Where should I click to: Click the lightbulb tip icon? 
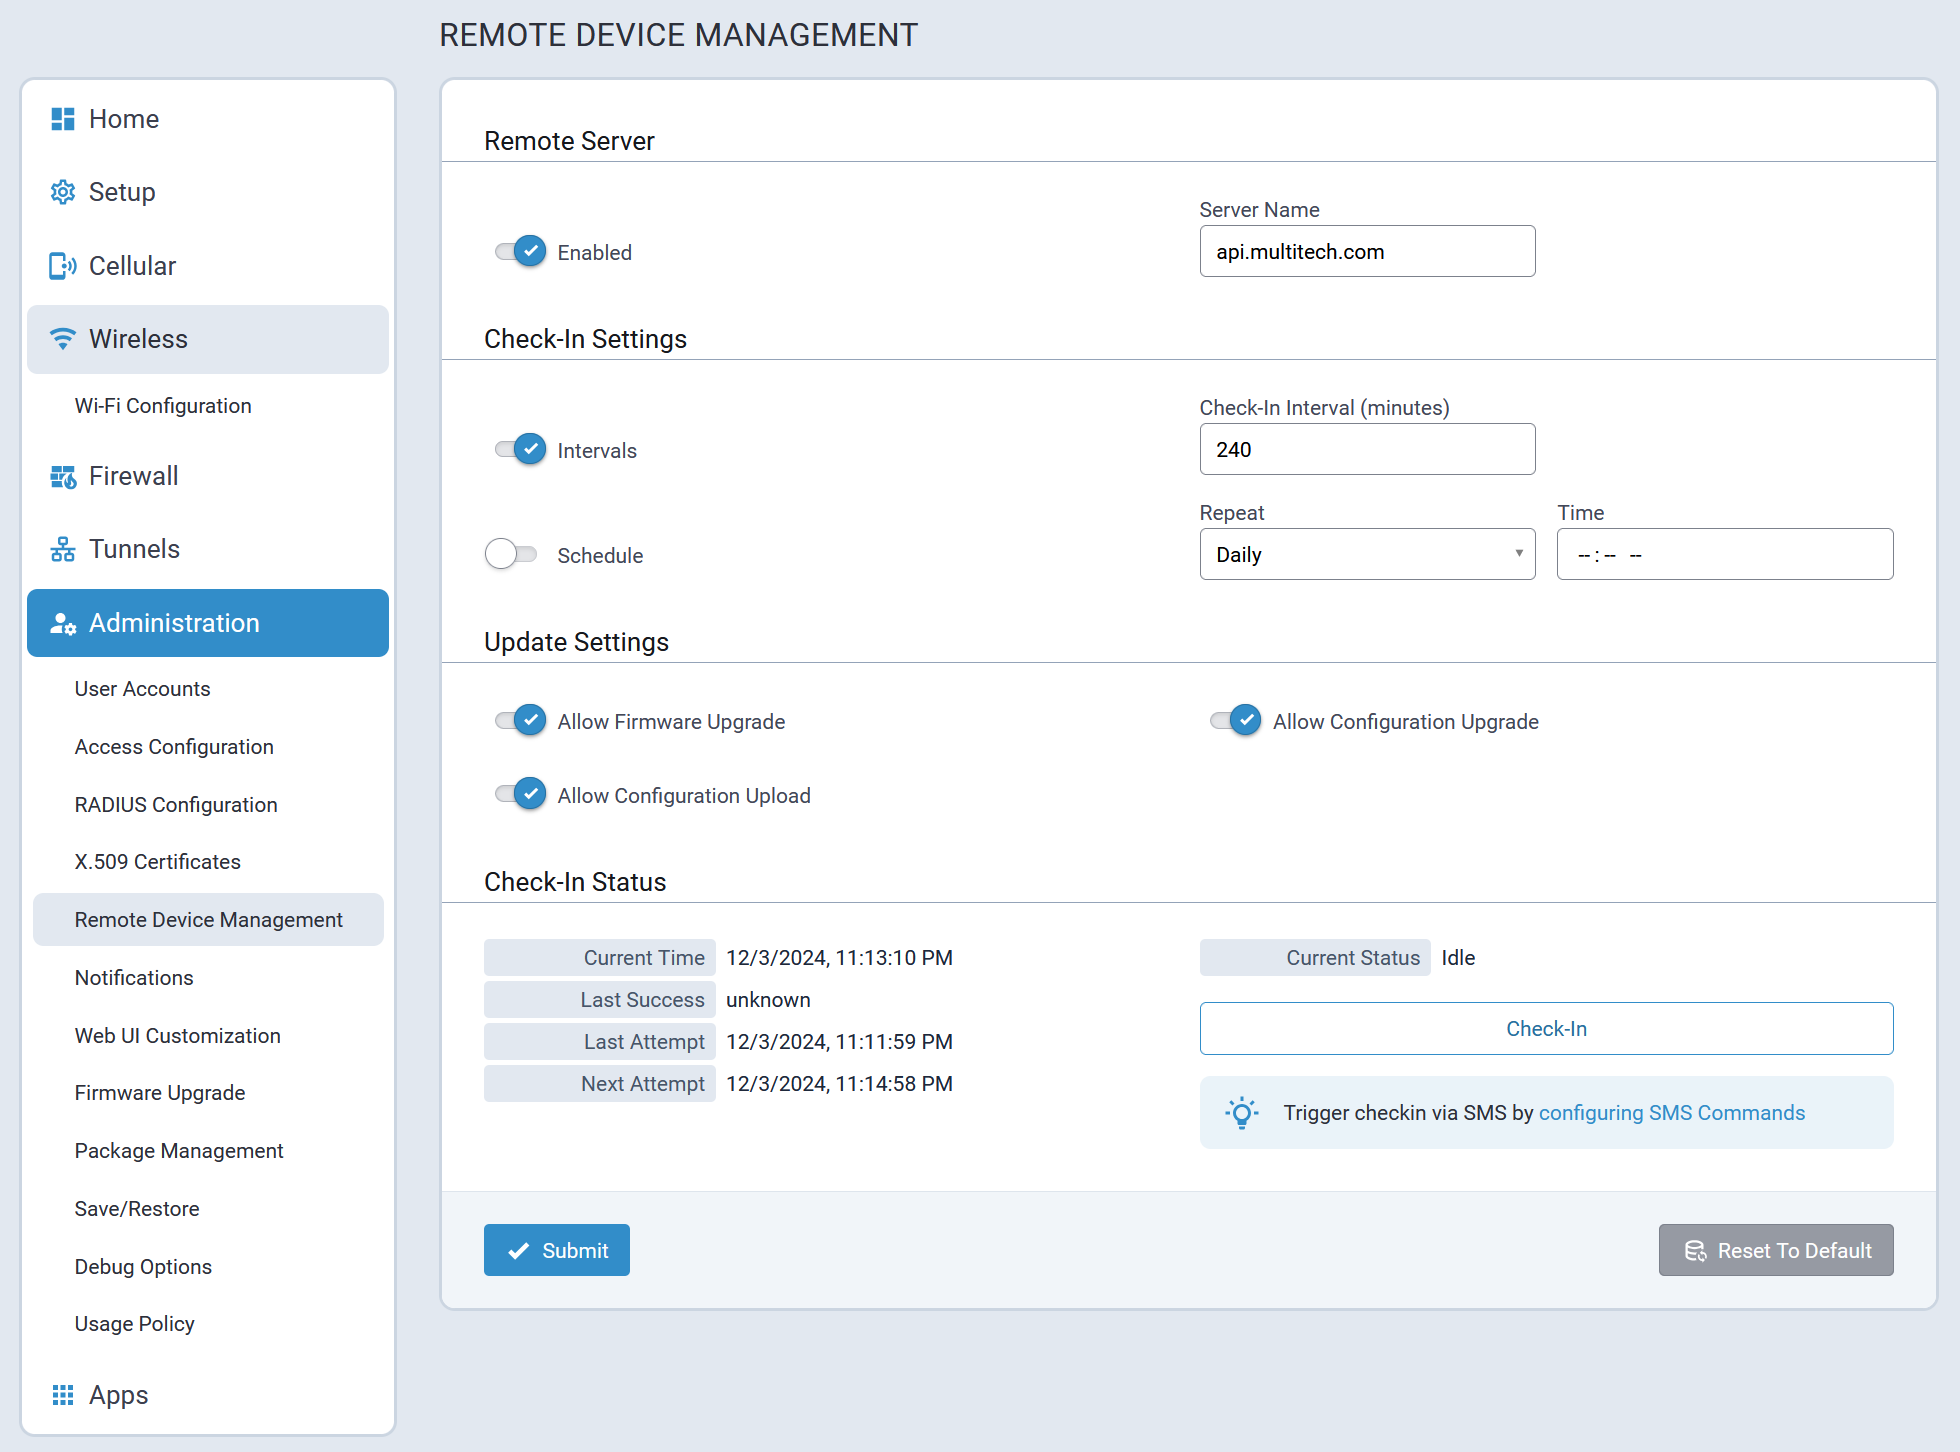(1241, 1113)
